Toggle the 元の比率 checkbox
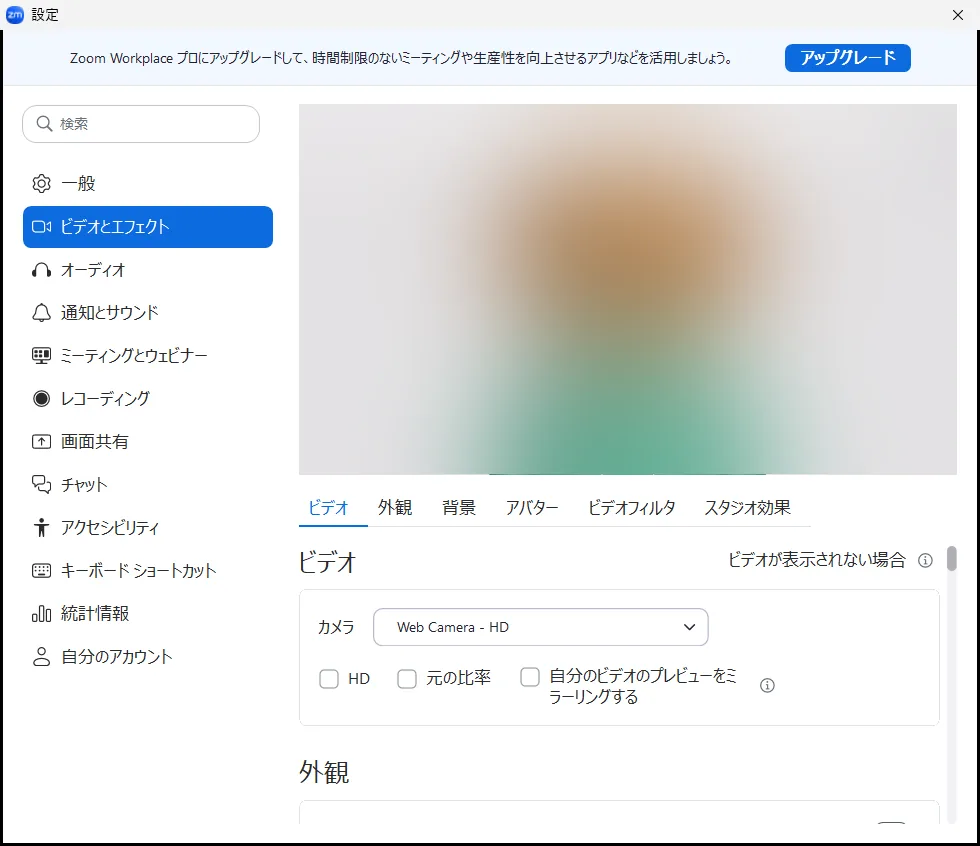This screenshot has width=980, height=846. click(407, 679)
